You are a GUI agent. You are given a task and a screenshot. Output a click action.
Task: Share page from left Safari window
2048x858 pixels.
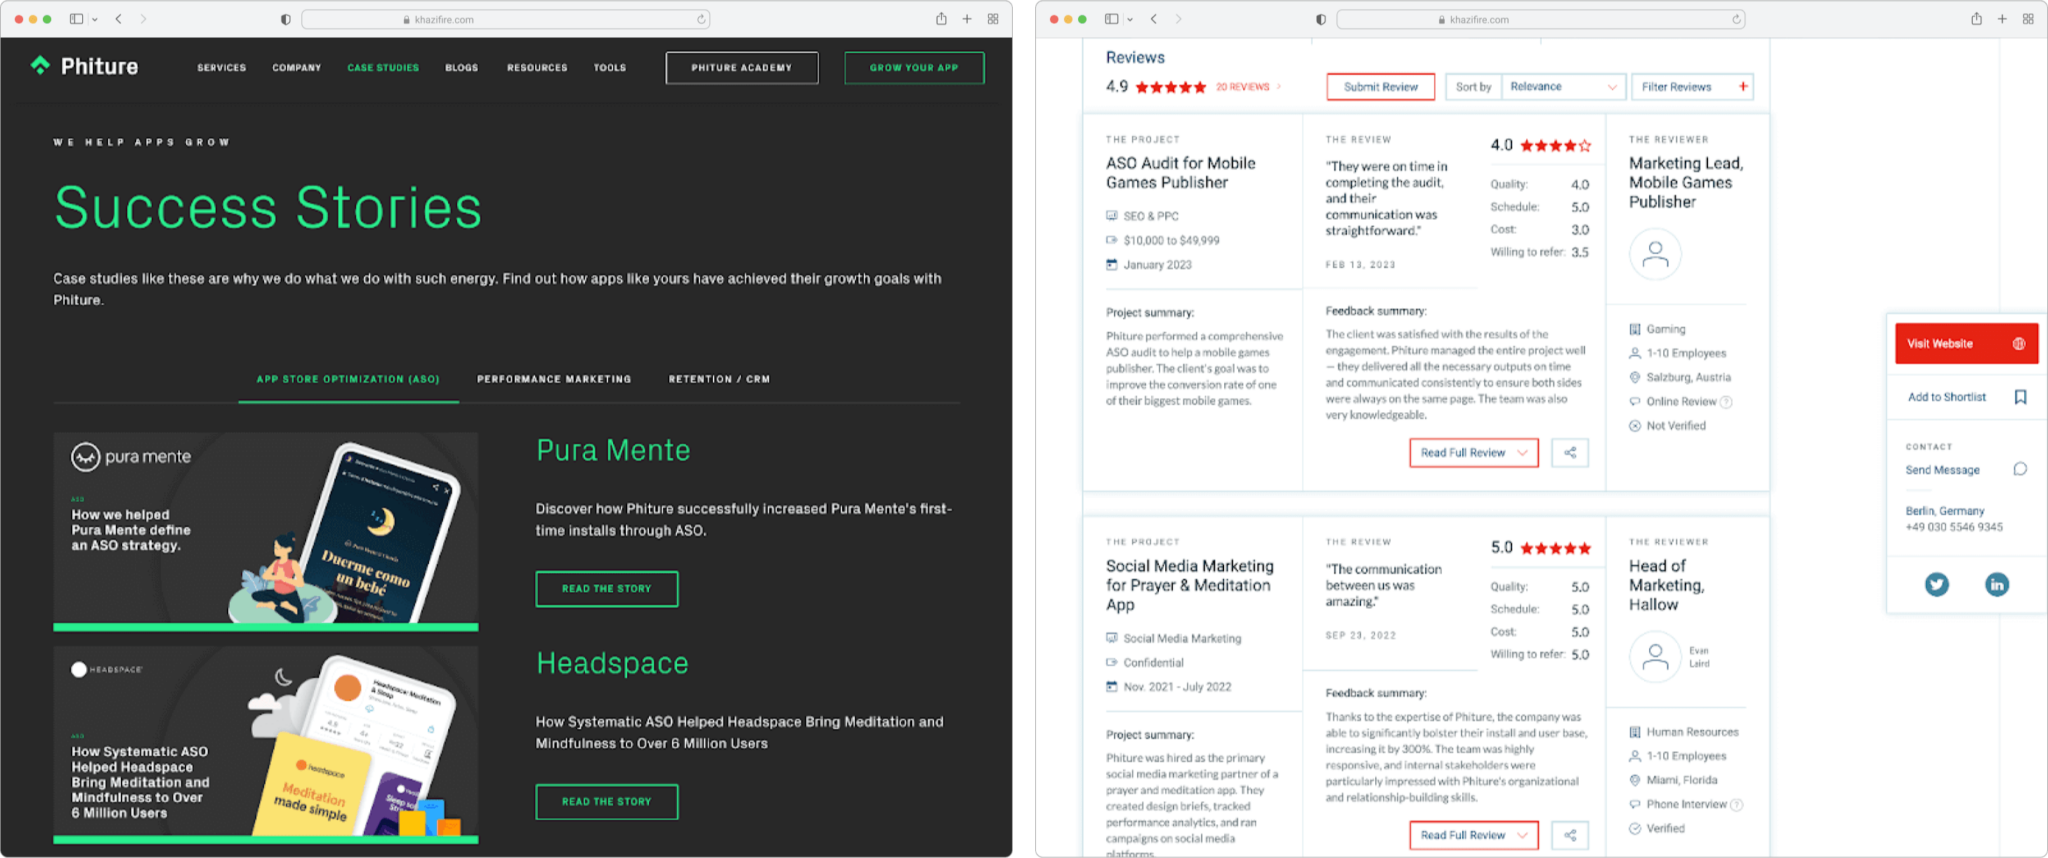point(941,19)
